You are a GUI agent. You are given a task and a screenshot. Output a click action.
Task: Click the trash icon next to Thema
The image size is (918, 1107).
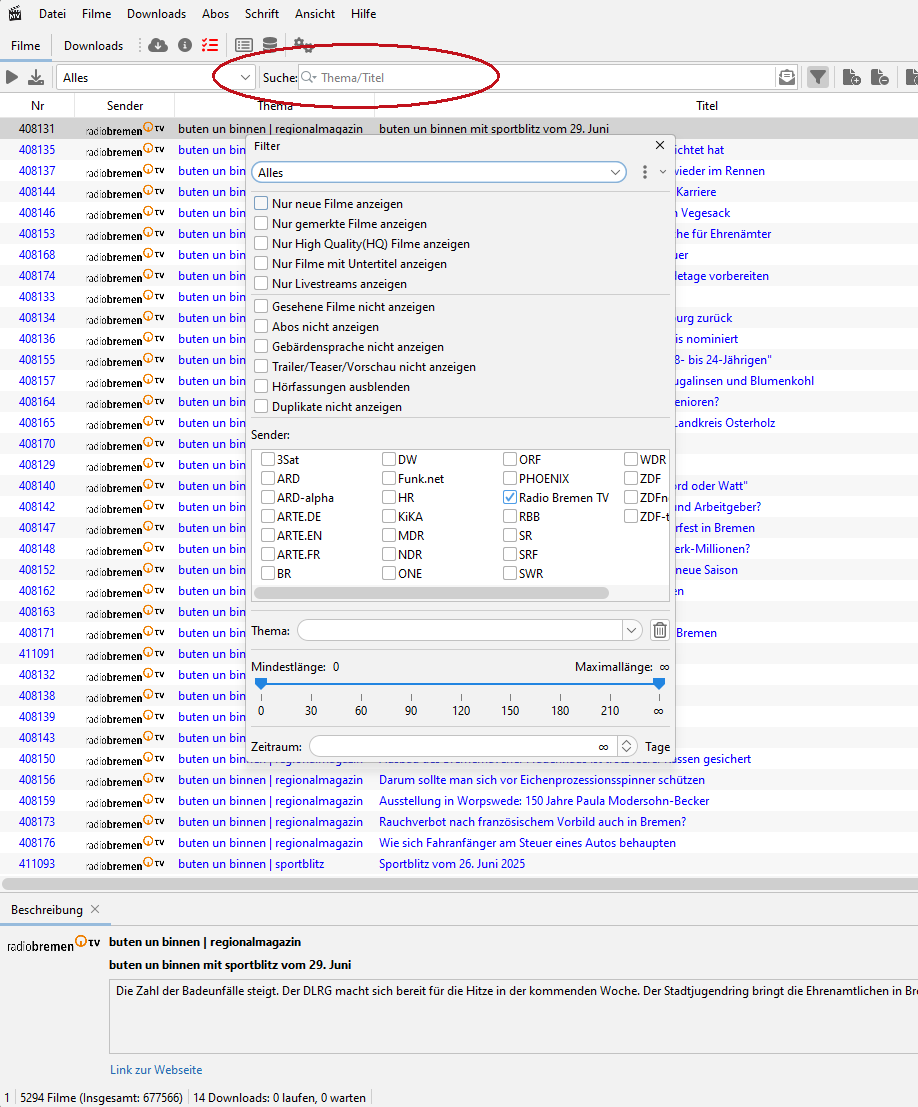click(660, 630)
